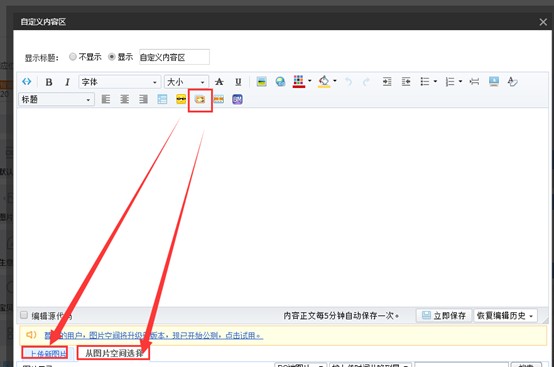Apply strikethrough formatting
This screenshot has height=367, width=554.
(219, 82)
